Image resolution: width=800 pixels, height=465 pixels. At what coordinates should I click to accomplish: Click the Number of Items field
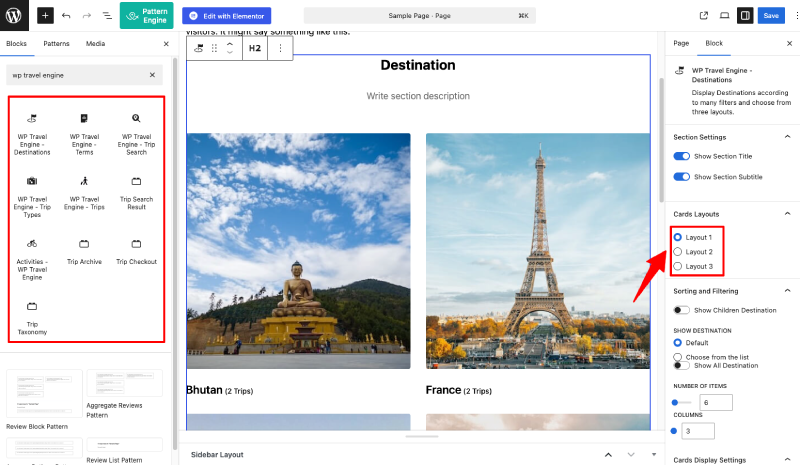click(716, 402)
